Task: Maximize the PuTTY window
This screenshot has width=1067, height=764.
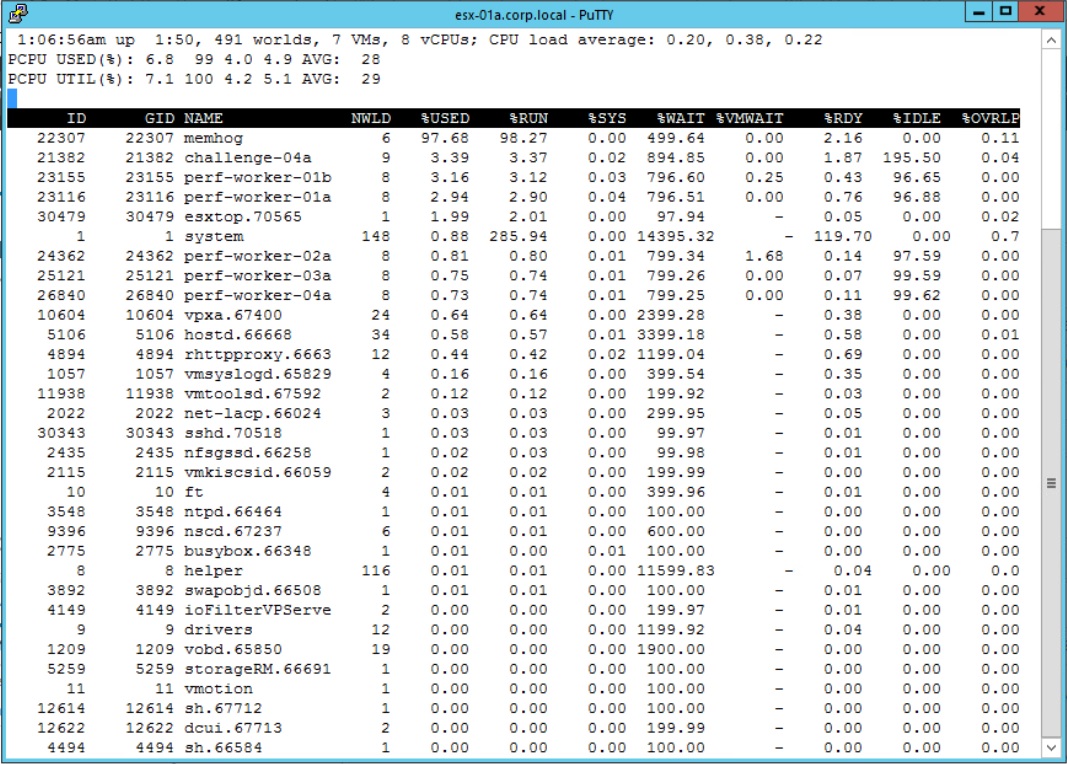Action: coord(1005,12)
